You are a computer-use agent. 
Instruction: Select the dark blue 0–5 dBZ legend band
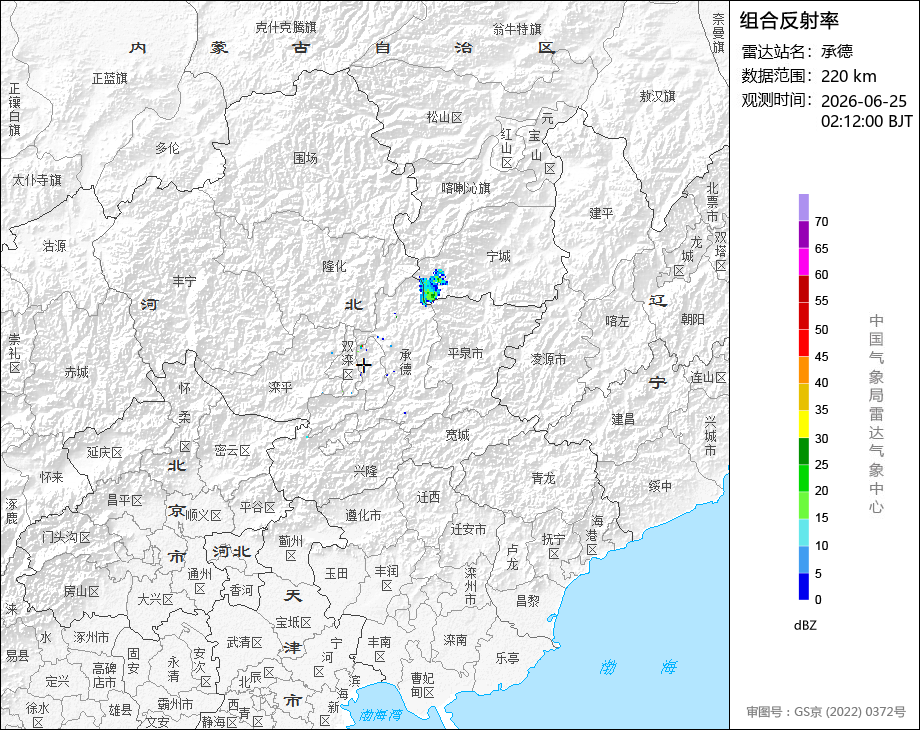804,586
